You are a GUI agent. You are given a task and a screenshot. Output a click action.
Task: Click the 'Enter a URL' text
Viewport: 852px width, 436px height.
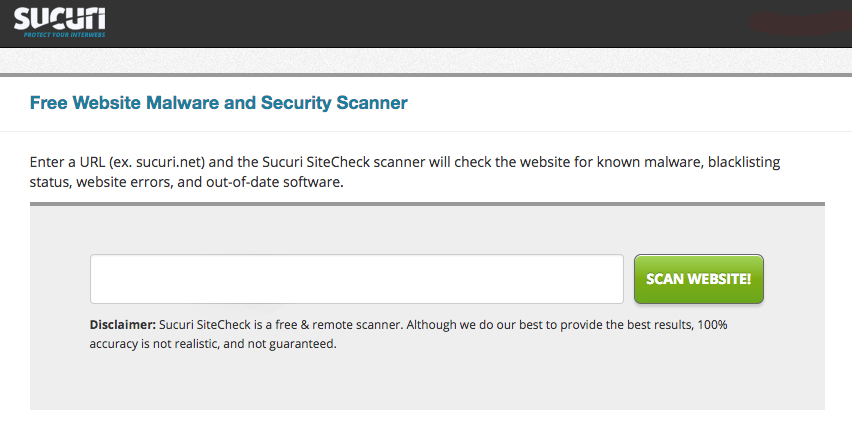[67, 162]
